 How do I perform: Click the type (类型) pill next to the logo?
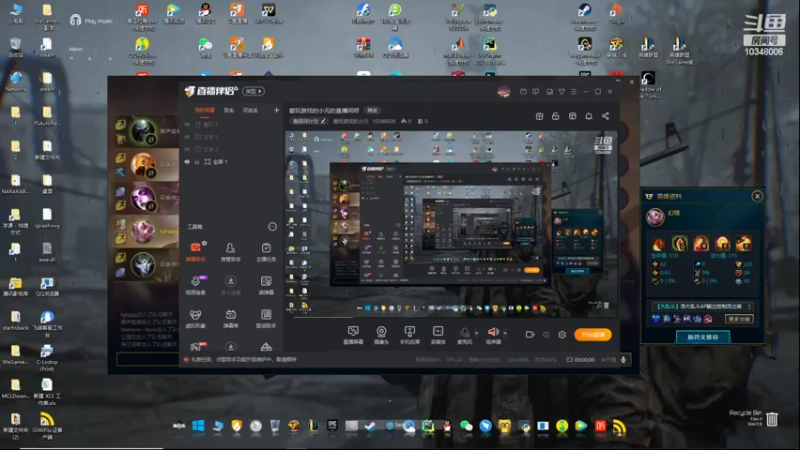click(254, 91)
